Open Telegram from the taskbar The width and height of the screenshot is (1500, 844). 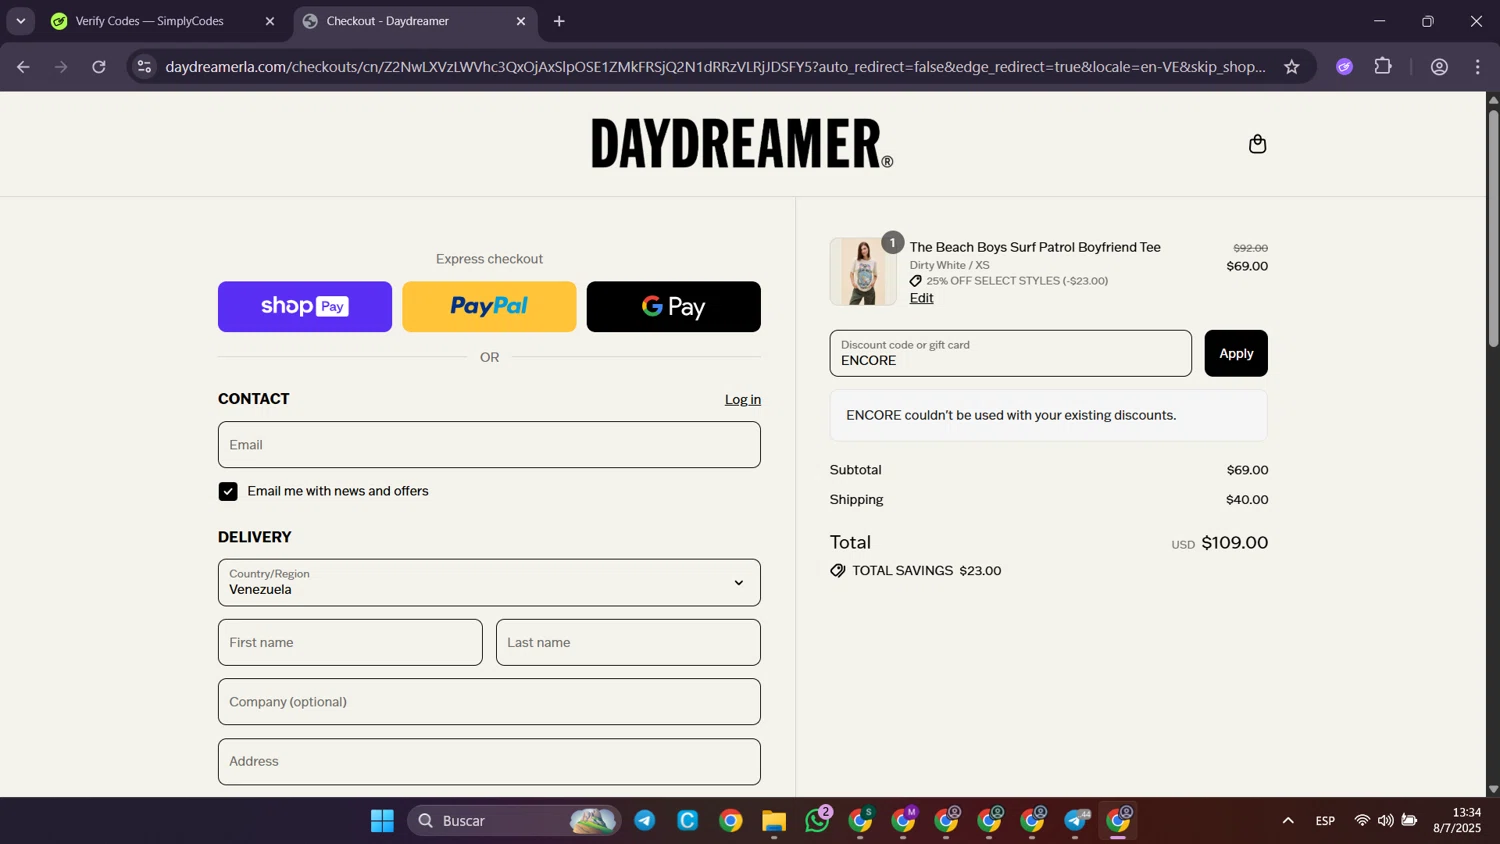click(645, 821)
